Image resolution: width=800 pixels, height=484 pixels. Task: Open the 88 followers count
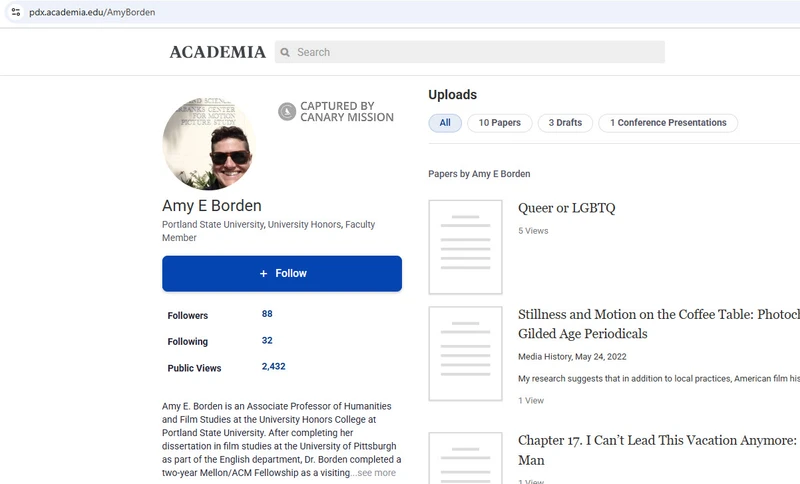tap(267, 314)
